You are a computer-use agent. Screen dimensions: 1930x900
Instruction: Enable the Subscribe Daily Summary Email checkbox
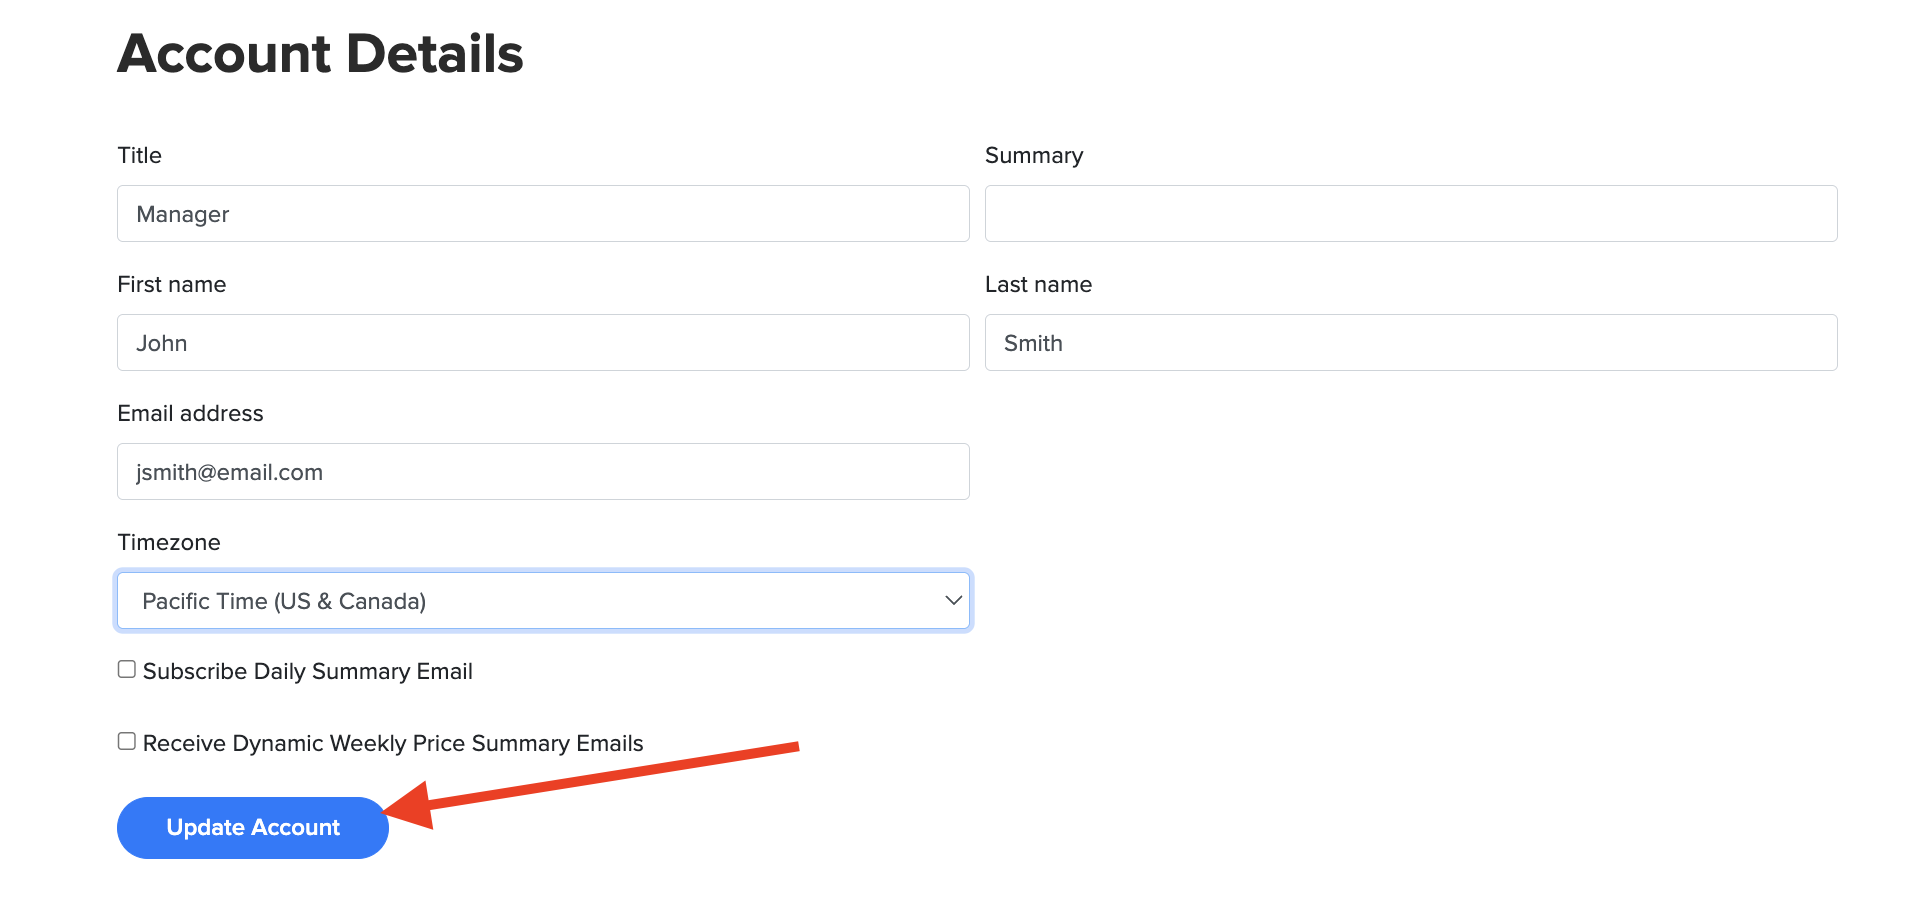click(127, 670)
